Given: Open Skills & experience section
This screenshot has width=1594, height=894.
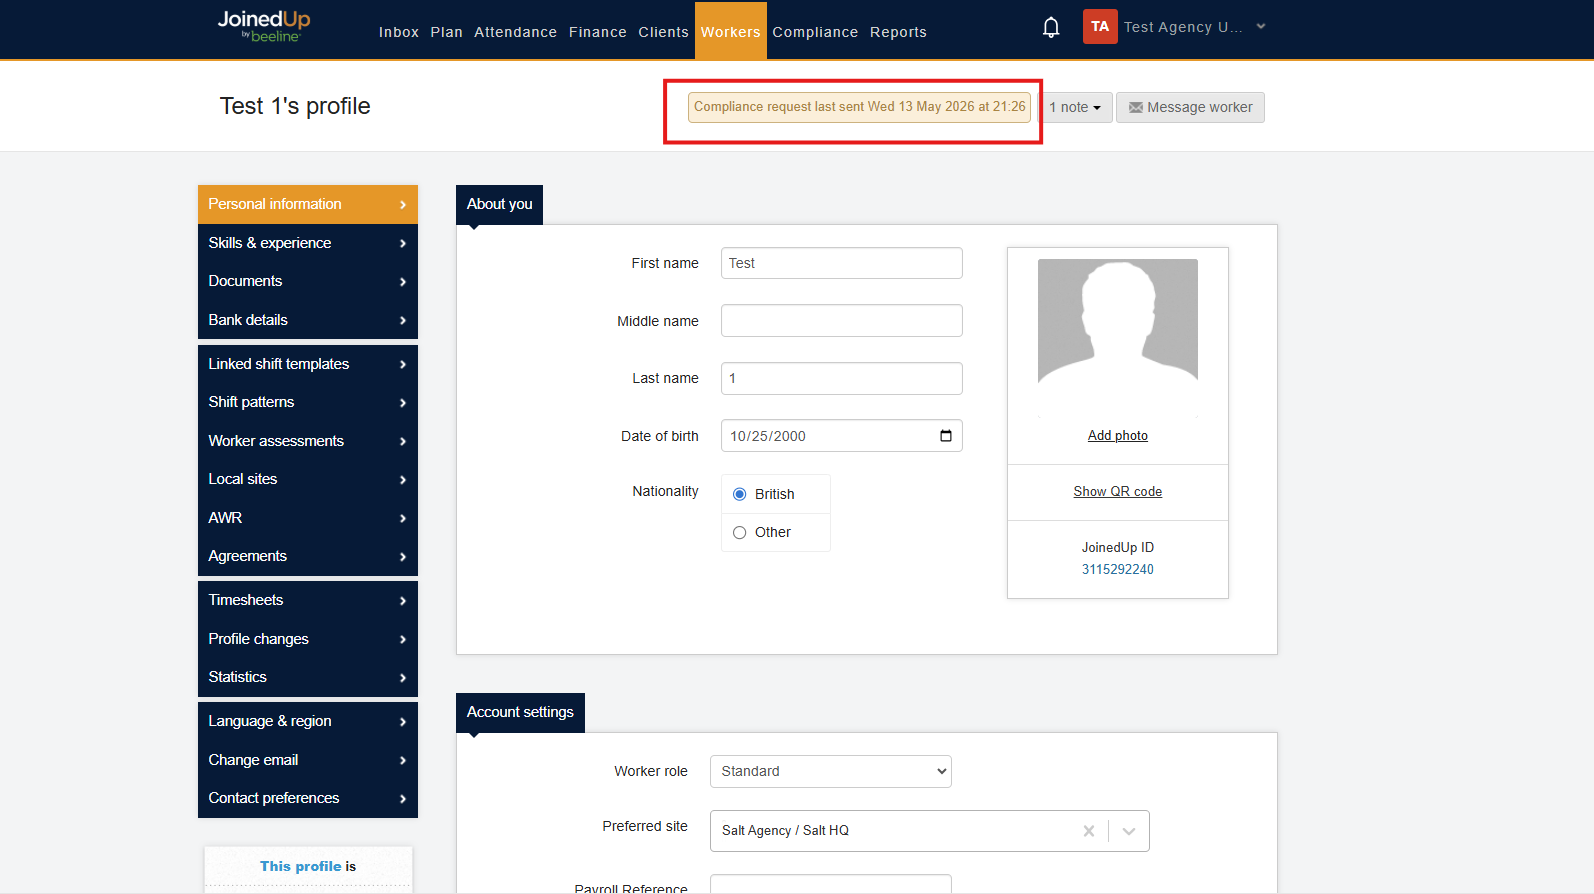Looking at the screenshot, I should pos(308,243).
